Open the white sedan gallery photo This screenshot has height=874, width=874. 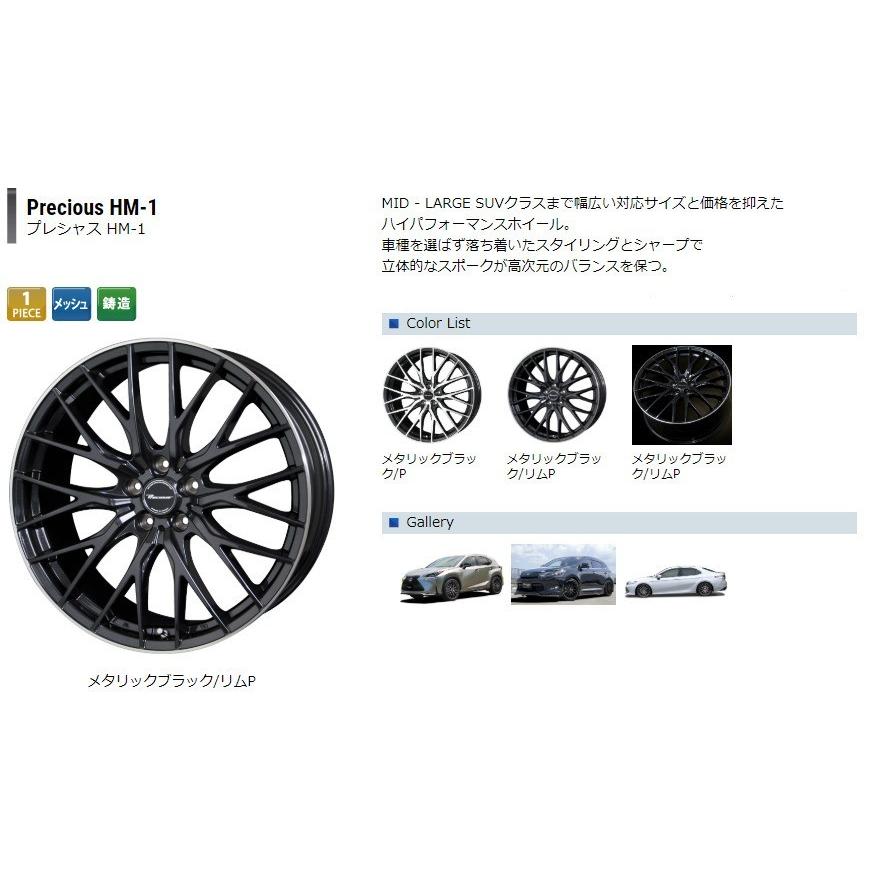(676, 581)
